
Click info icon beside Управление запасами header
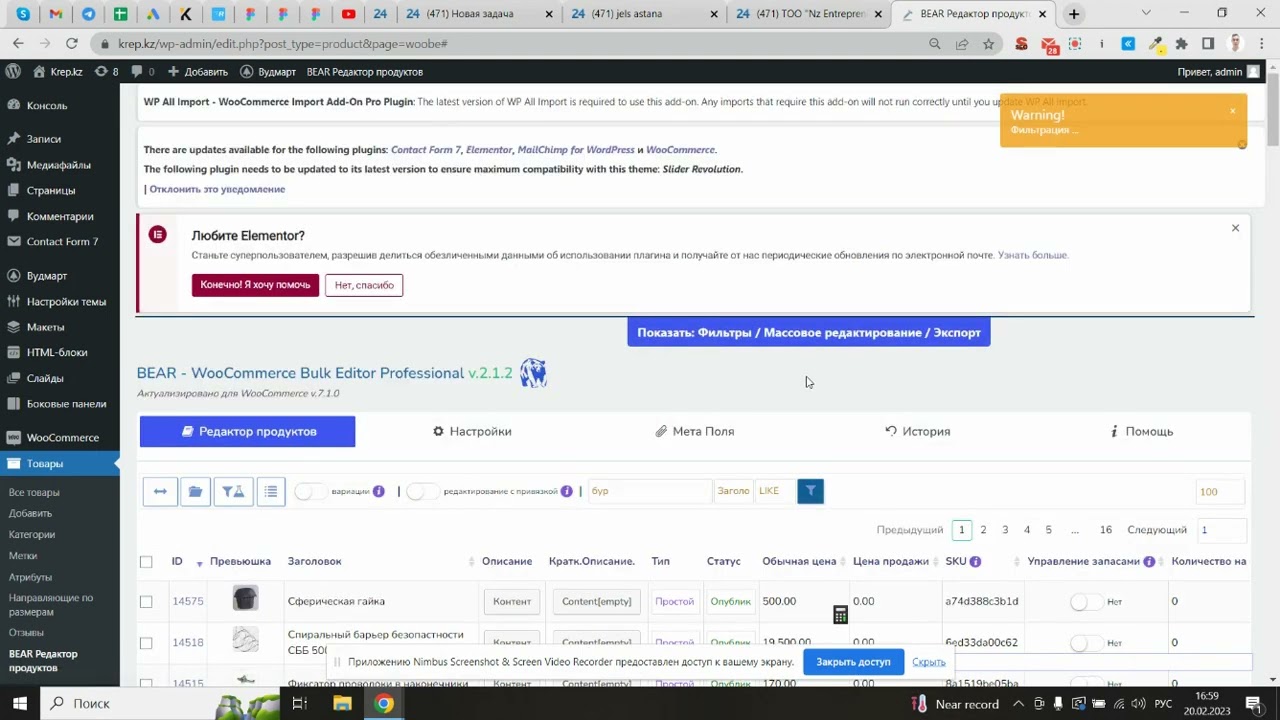point(1149,561)
